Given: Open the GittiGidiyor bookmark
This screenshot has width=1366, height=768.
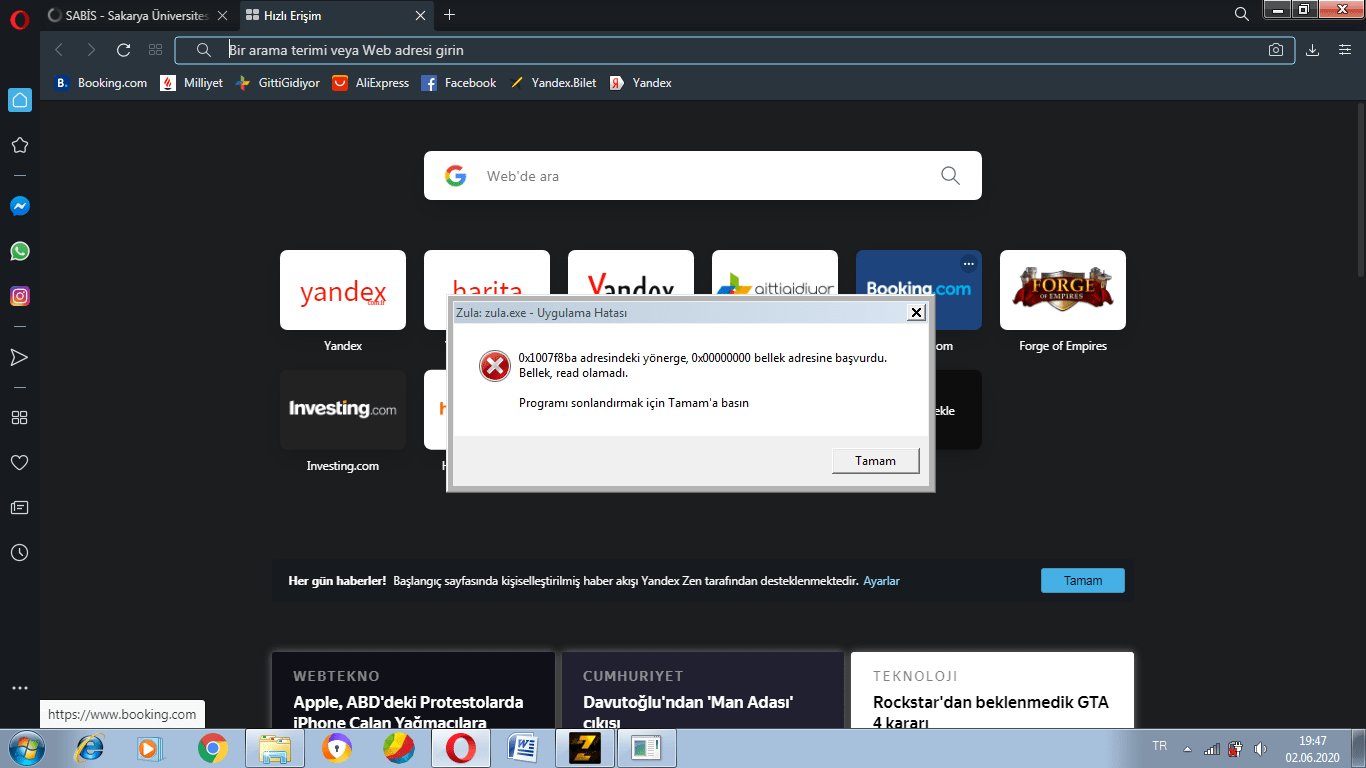Looking at the screenshot, I should tap(277, 83).
